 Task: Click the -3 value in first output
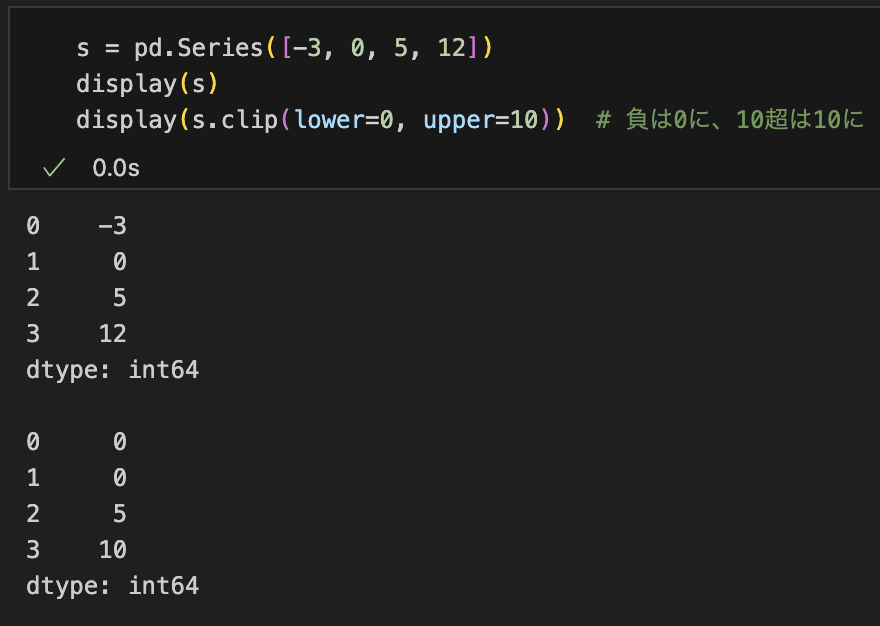(112, 226)
